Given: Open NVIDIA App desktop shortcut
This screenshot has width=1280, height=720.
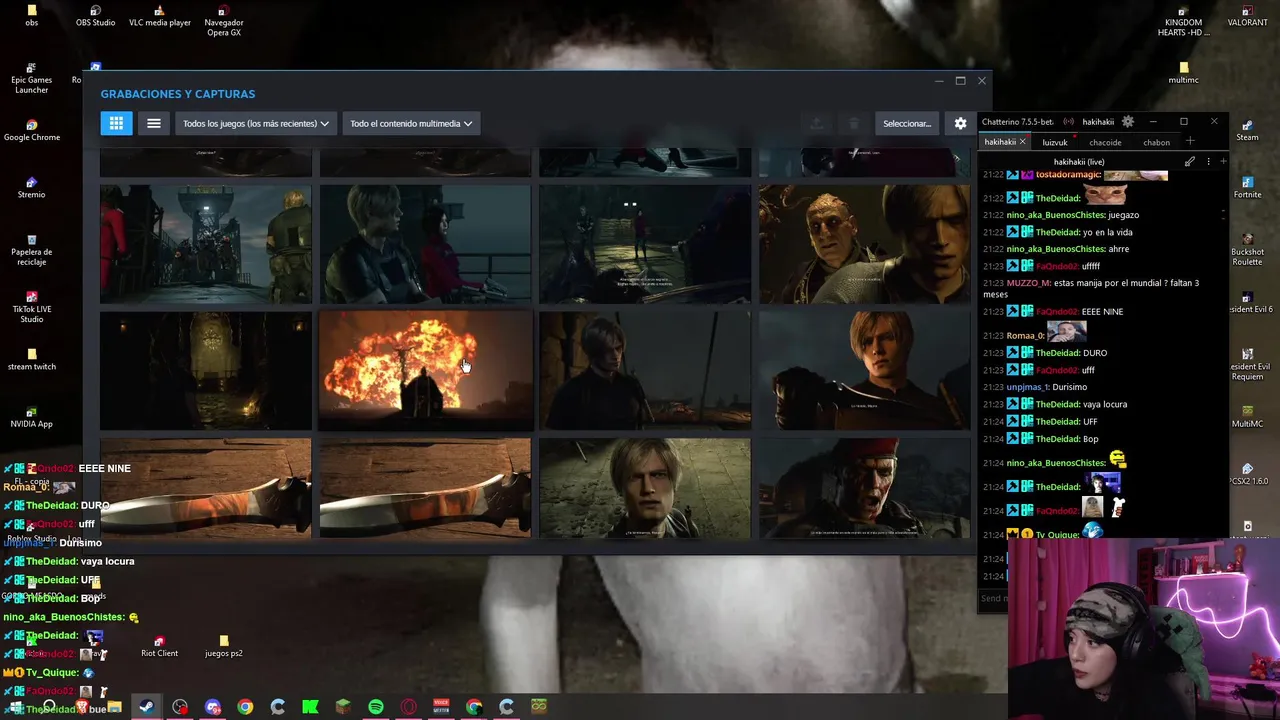Looking at the screenshot, I should [32, 417].
